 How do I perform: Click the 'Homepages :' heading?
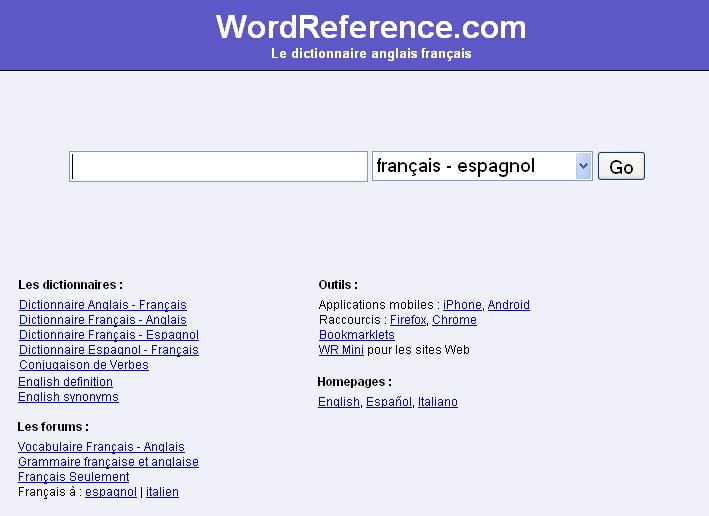(354, 382)
